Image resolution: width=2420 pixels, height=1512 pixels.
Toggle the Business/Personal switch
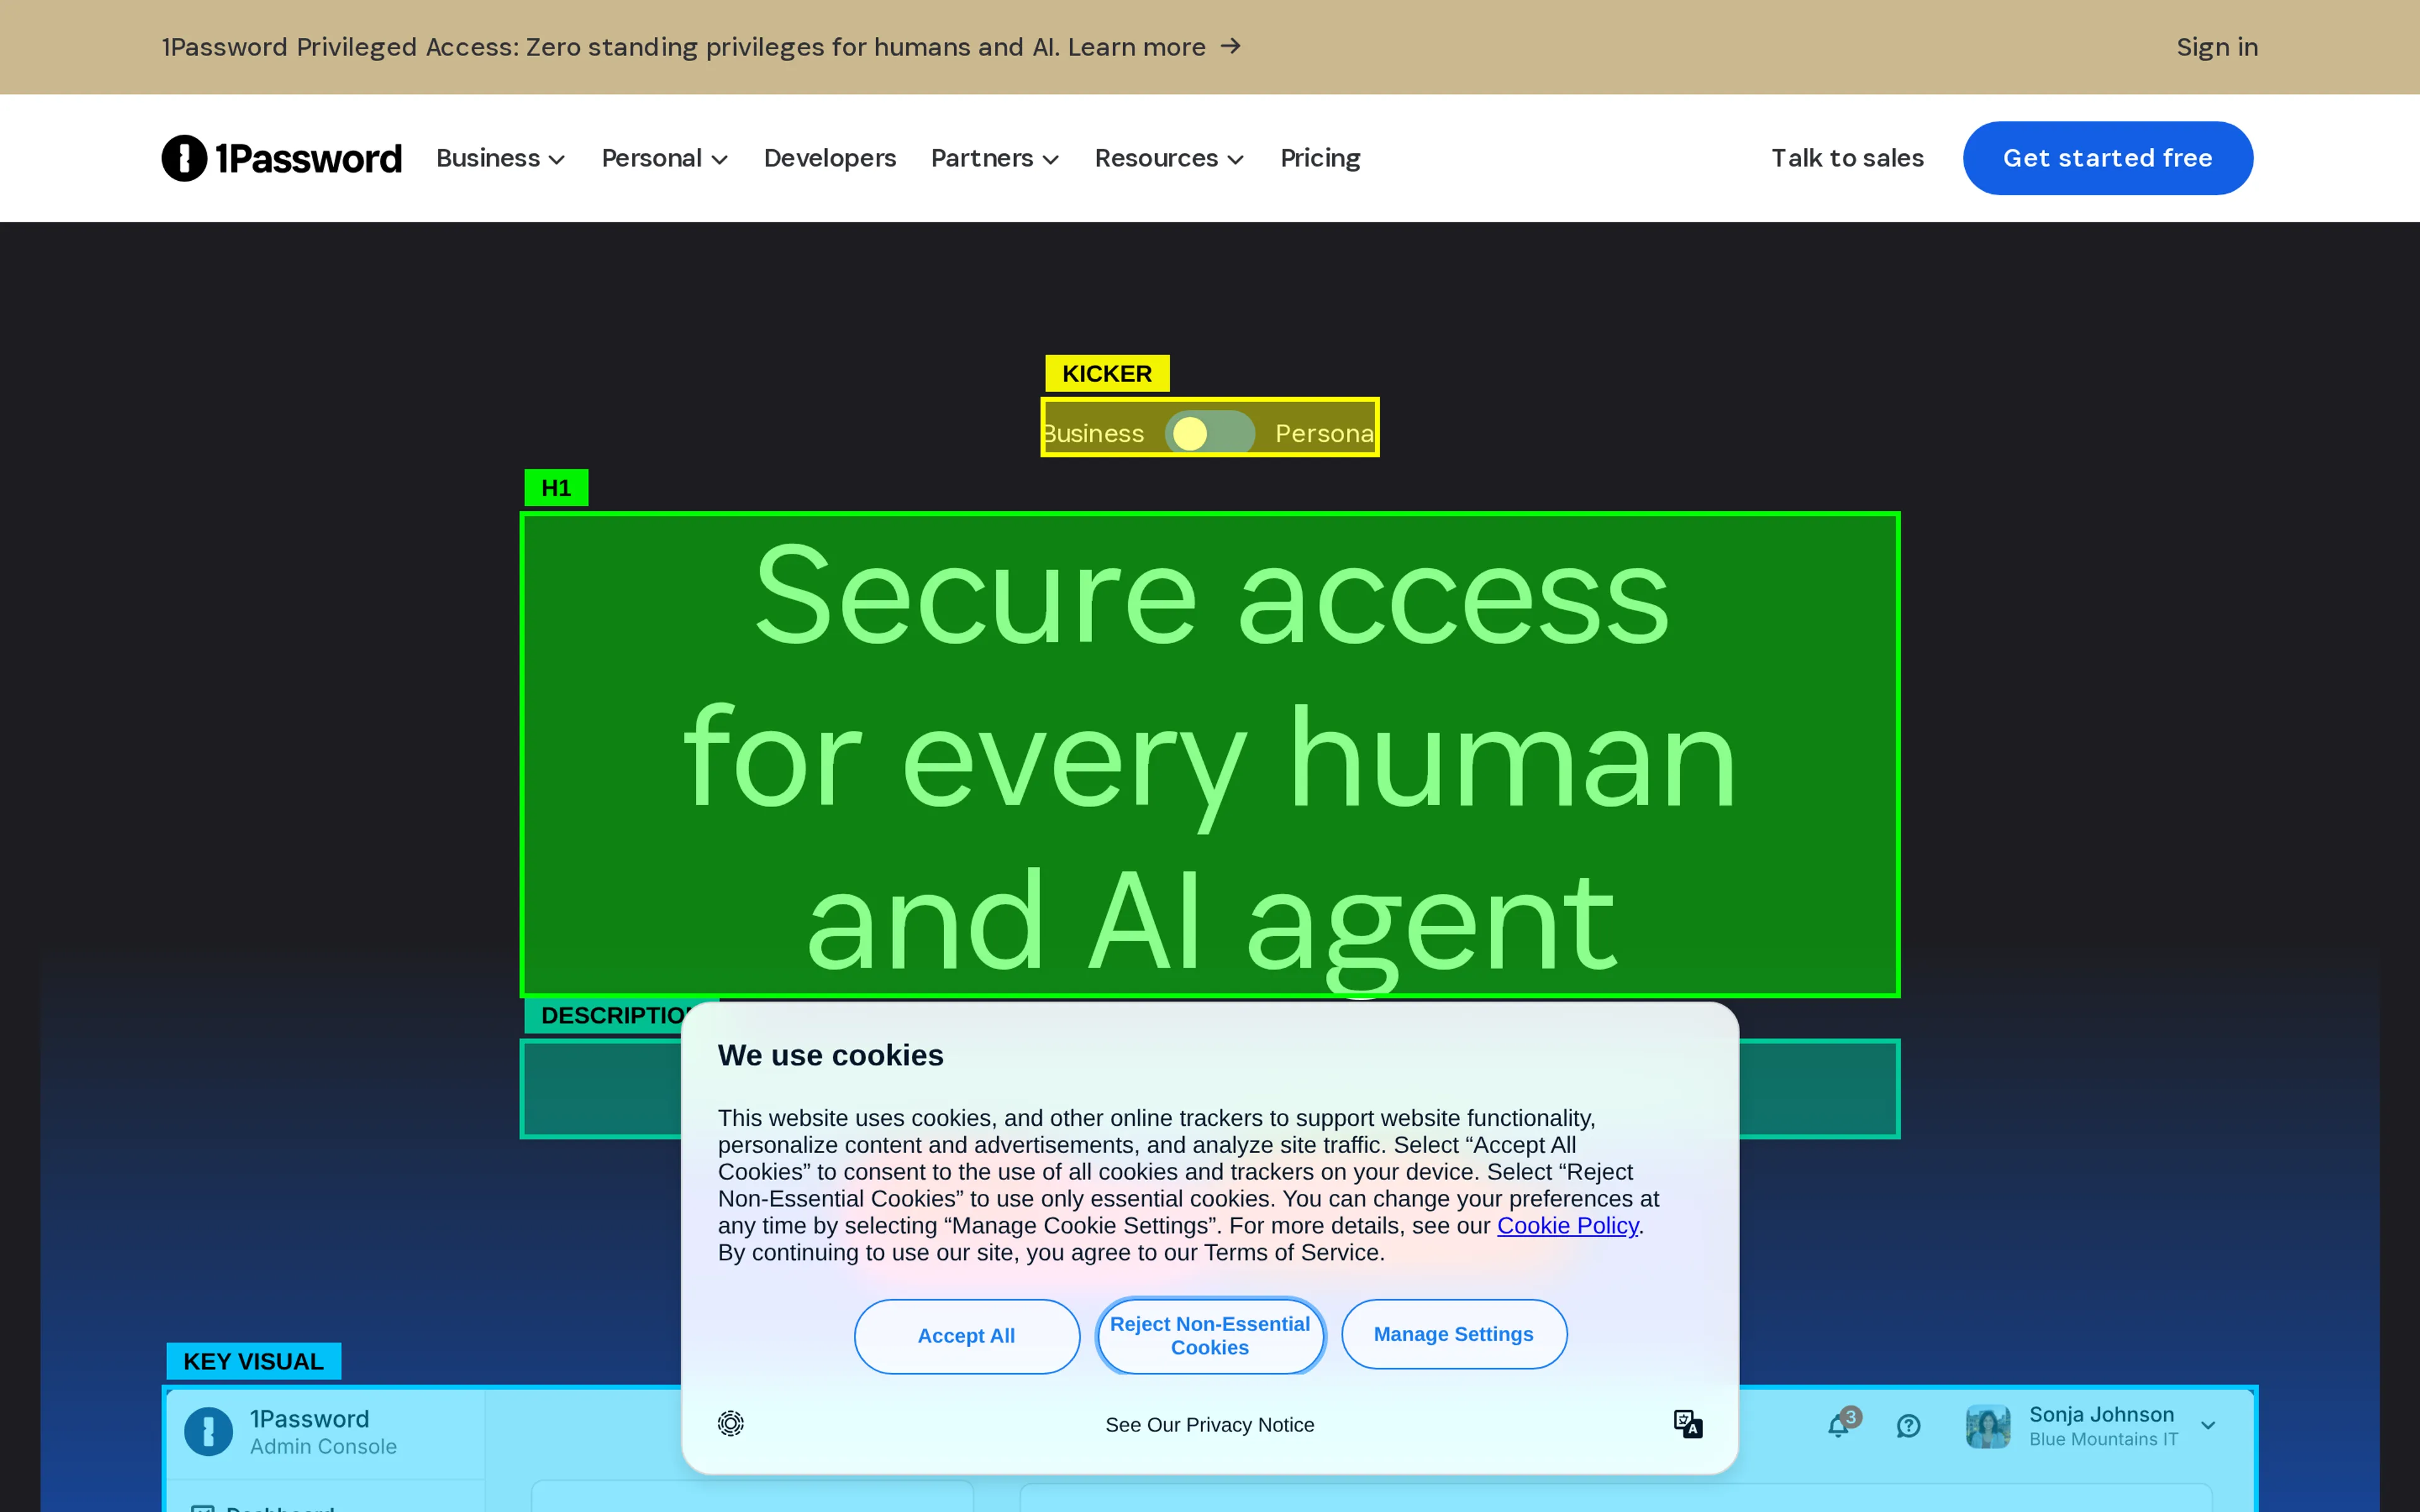(1209, 433)
